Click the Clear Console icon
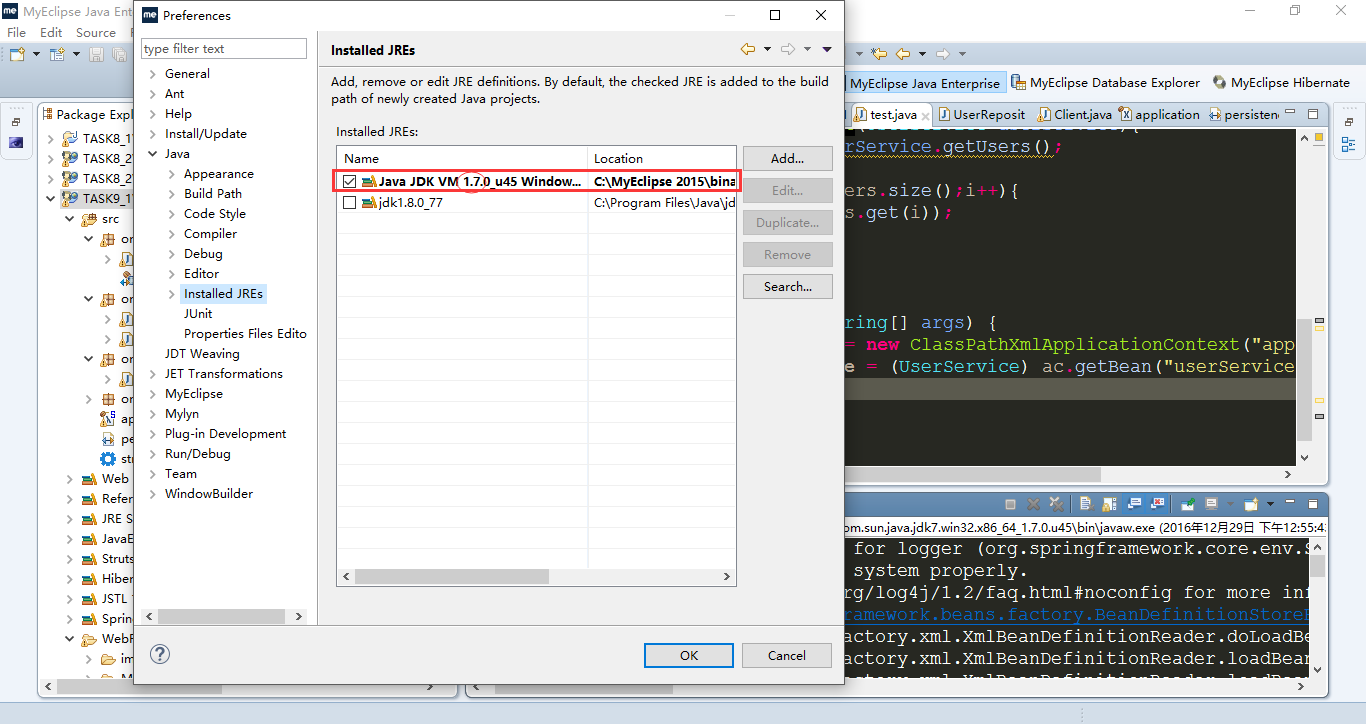The height and width of the screenshot is (724, 1366). coord(1086,504)
